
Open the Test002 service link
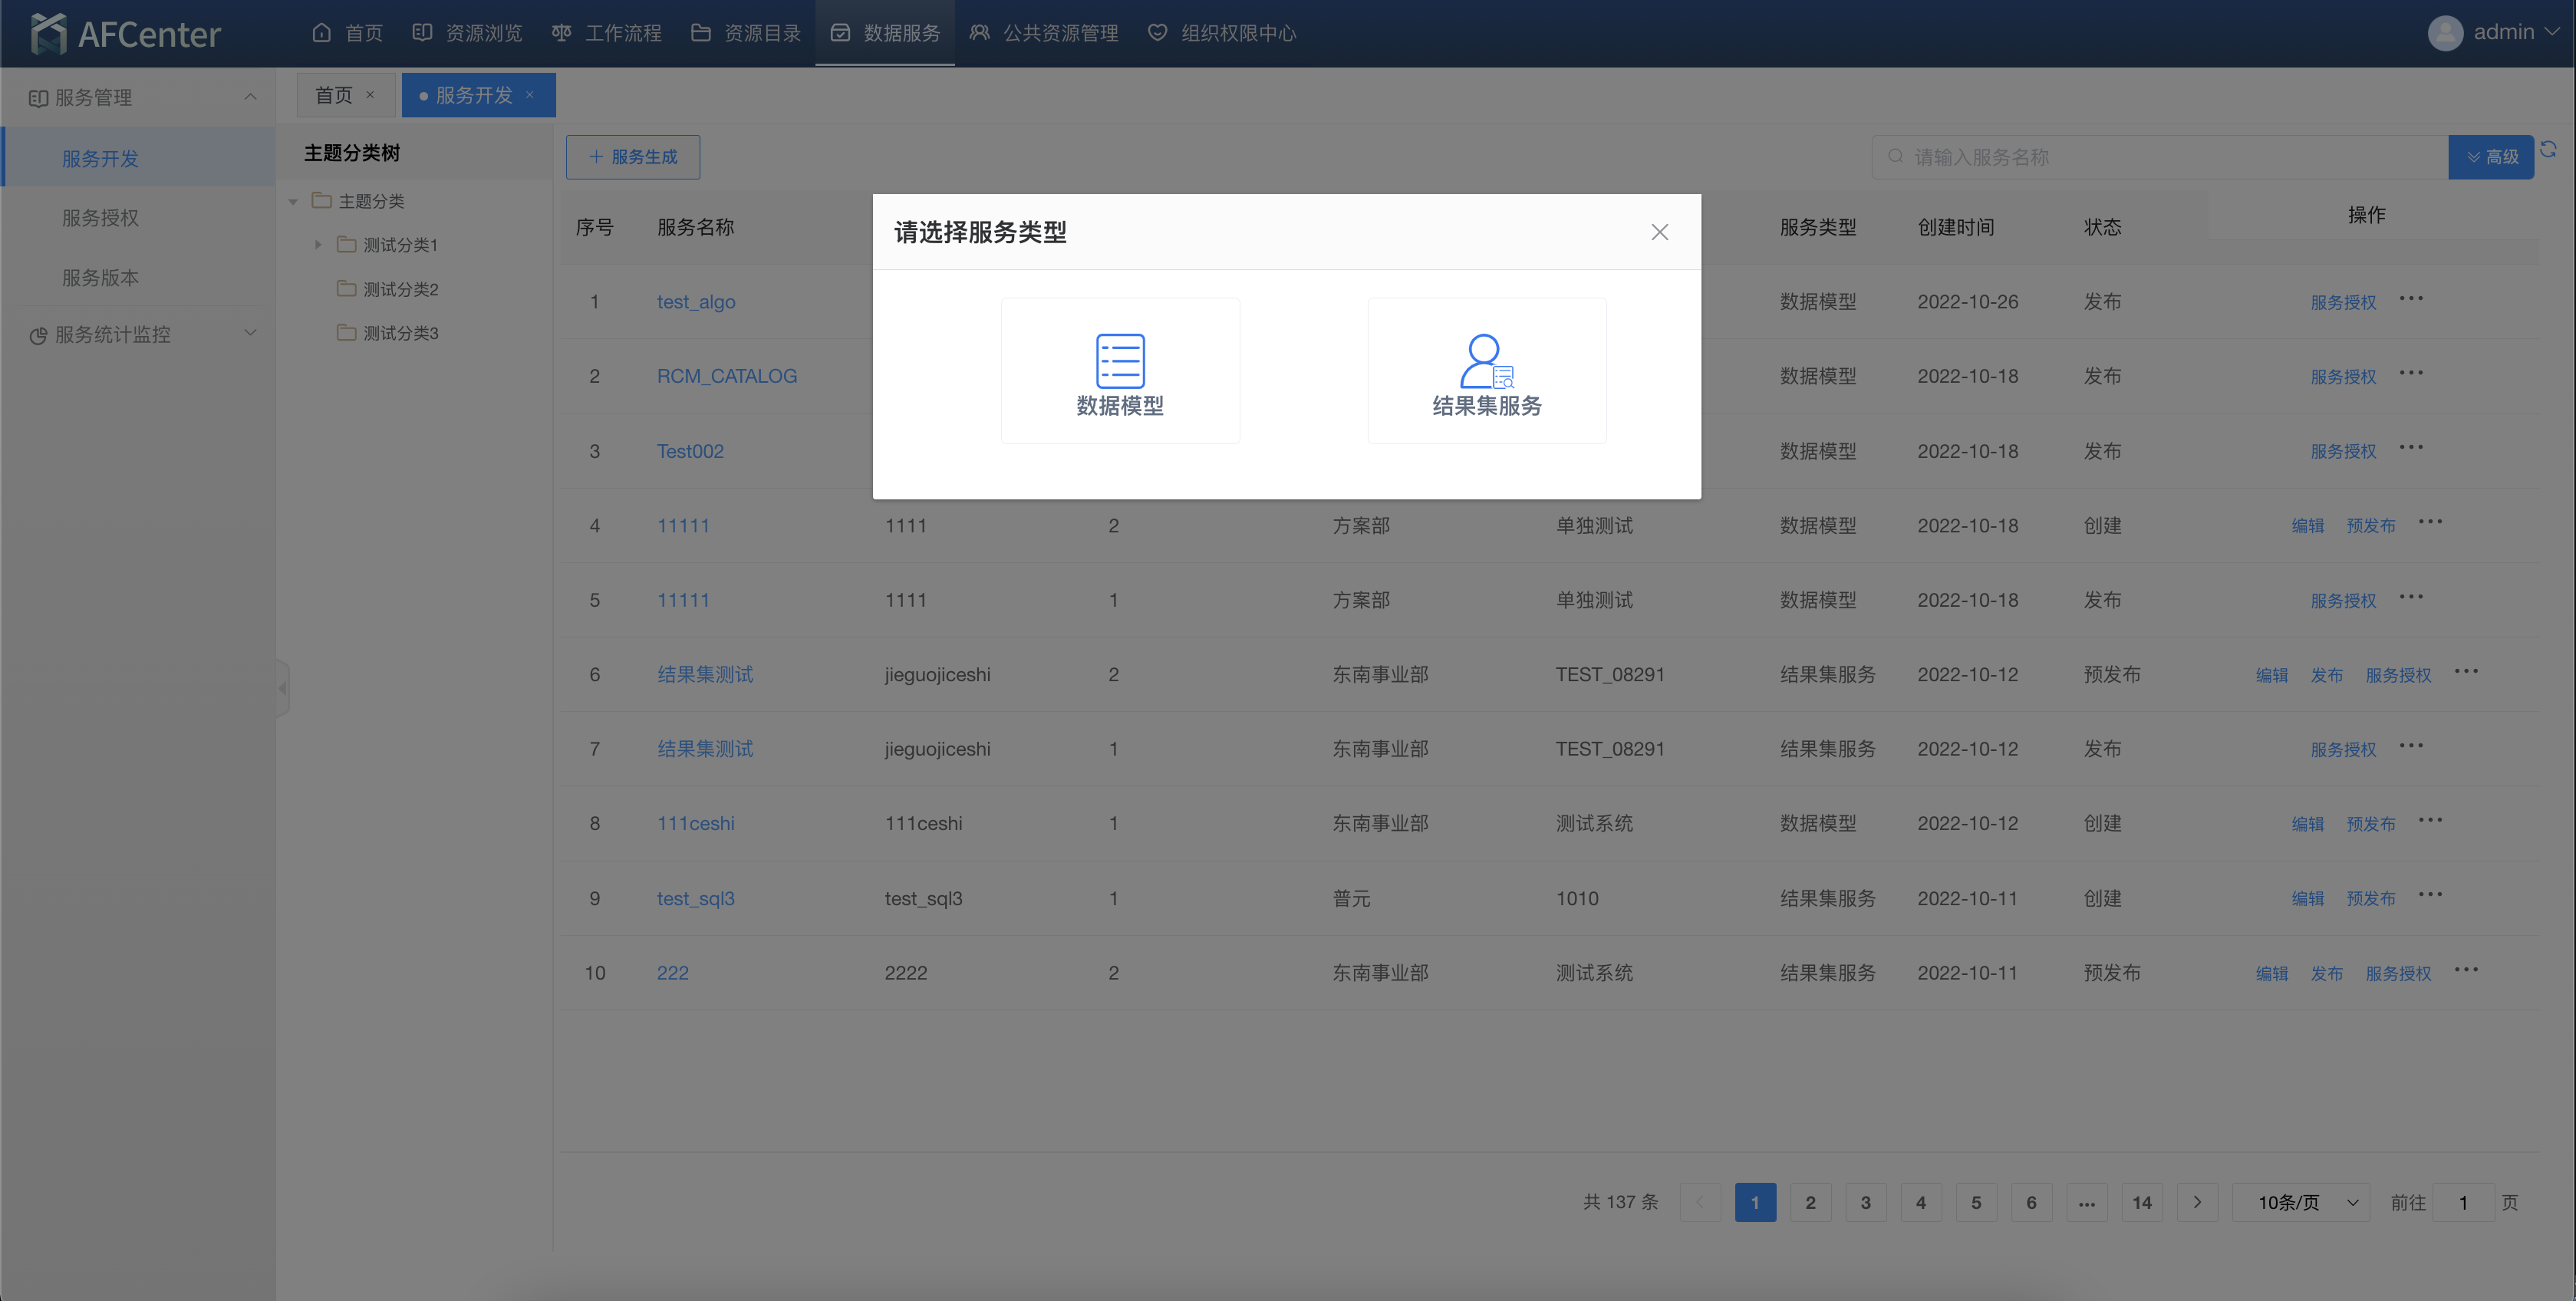pyautogui.click(x=690, y=451)
